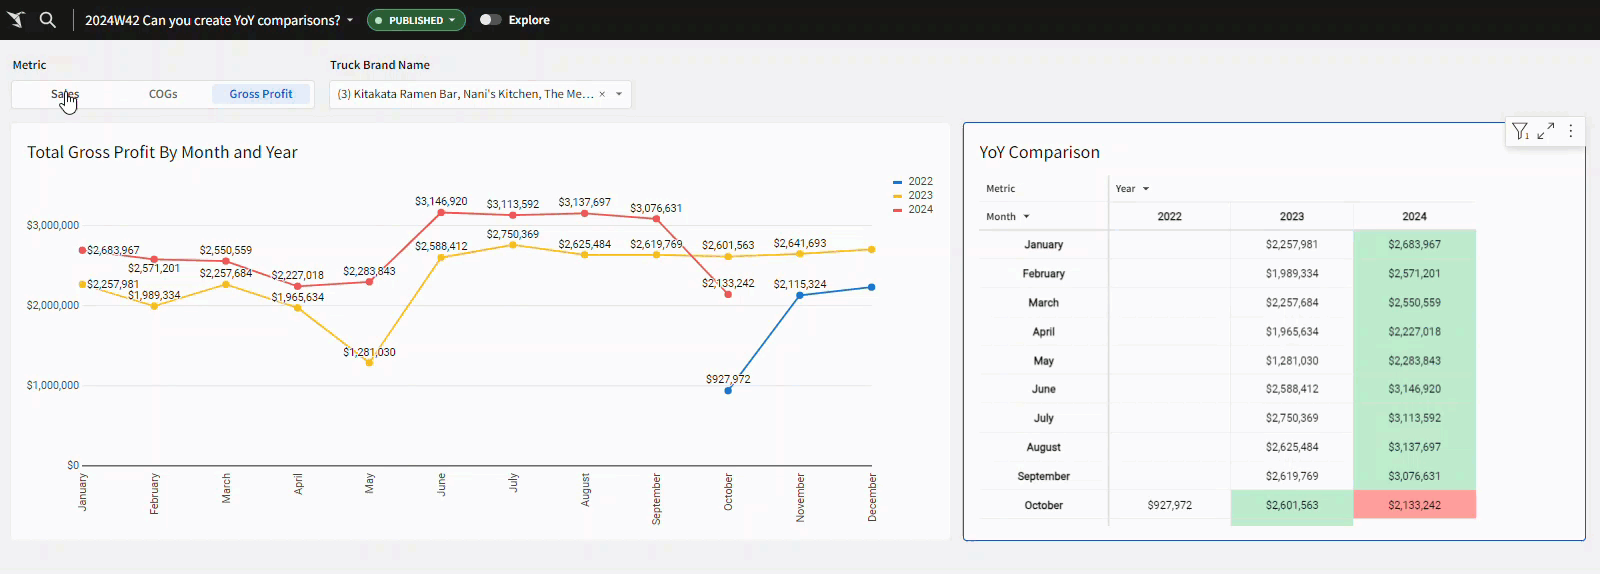Click the red-highlighted October 2024 cell
The width and height of the screenshot is (1600, 574).
pos(1414,505)
